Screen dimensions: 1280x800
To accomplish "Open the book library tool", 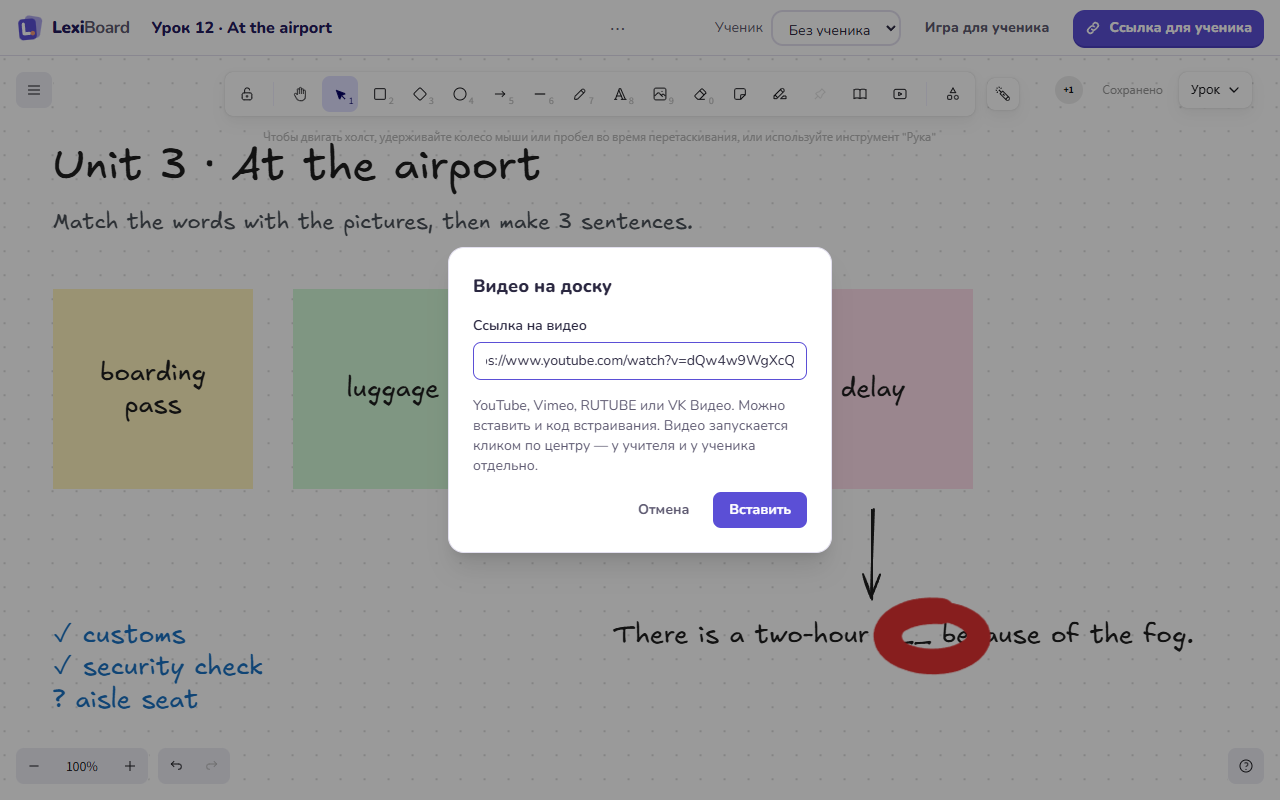I will click(860, 94).
